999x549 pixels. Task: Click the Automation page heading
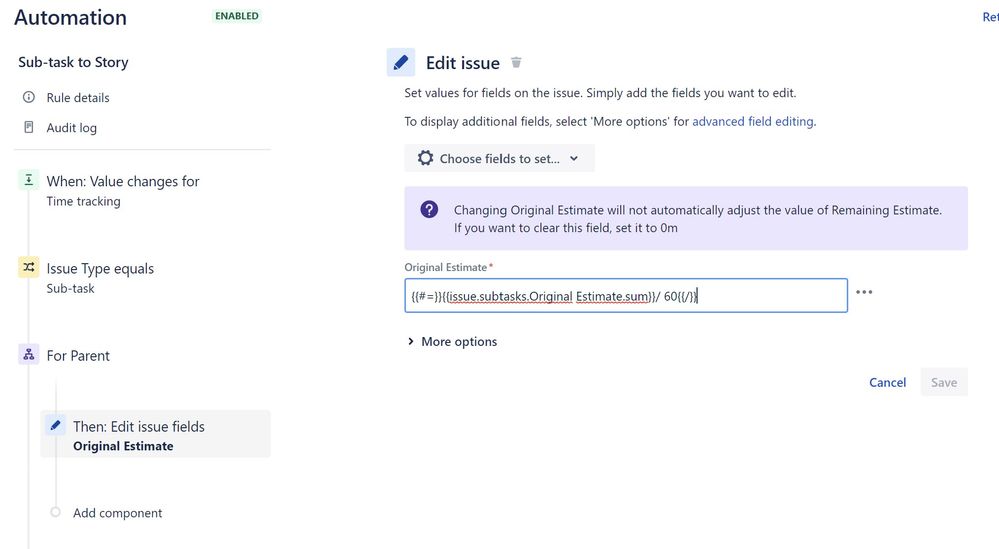tap(71, 17)
